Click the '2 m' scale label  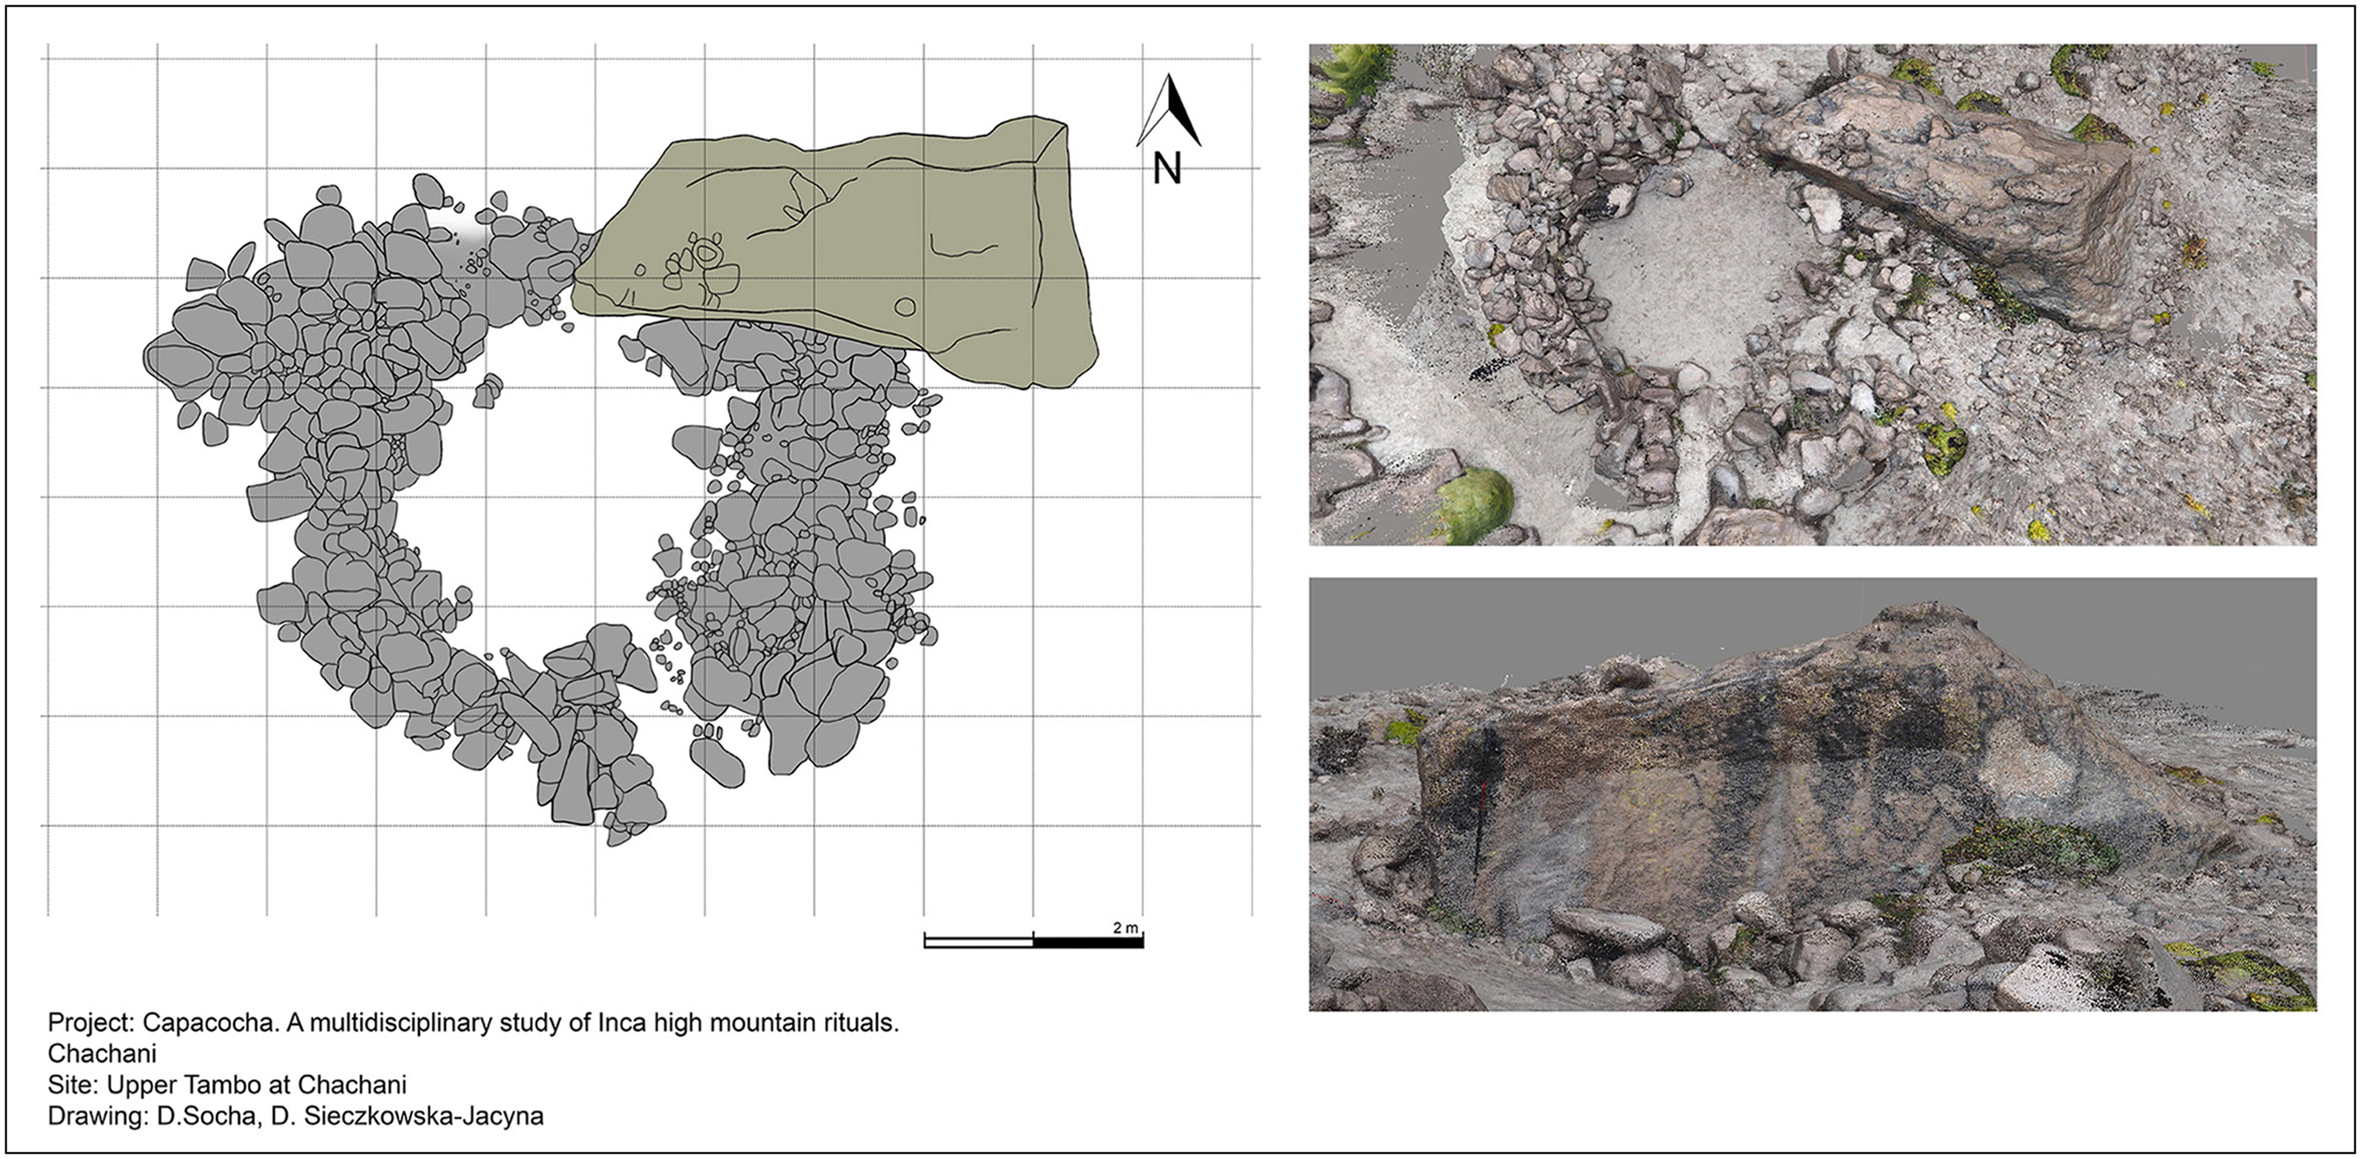point(1125,928)
